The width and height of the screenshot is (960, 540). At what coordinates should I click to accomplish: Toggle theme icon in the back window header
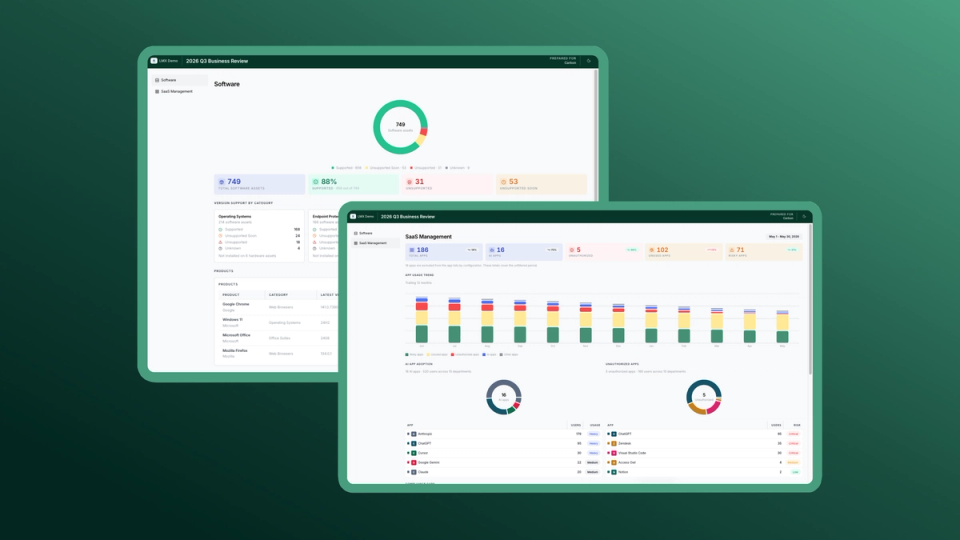click(x=589, y=61)
